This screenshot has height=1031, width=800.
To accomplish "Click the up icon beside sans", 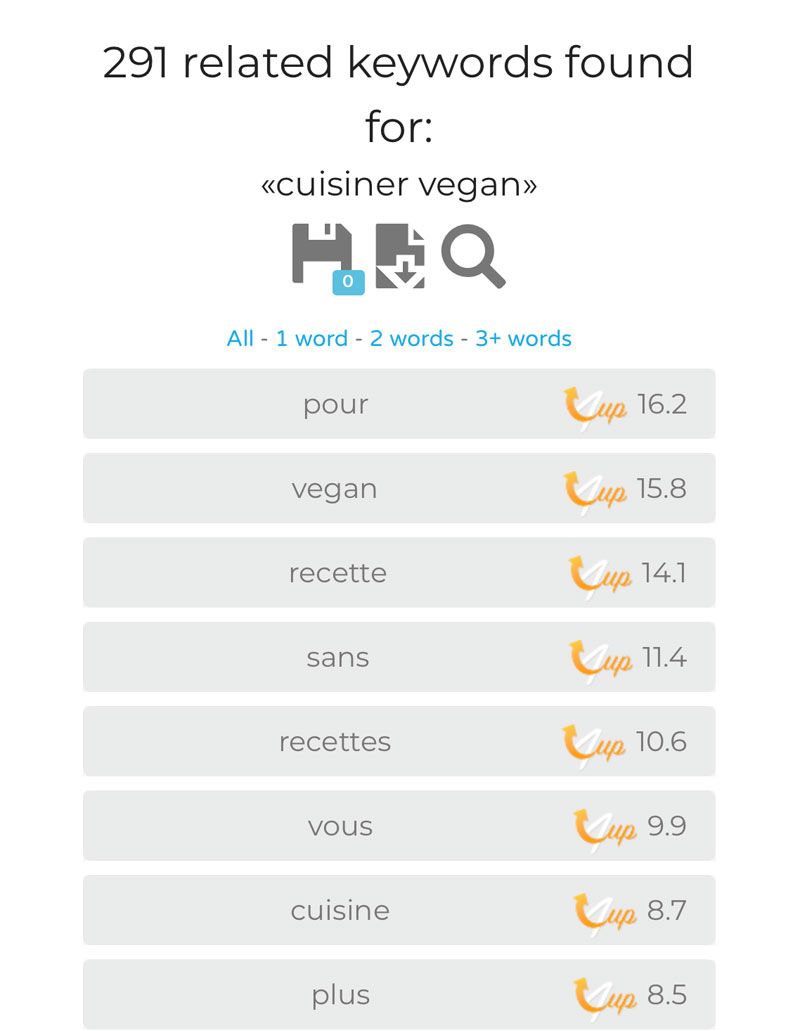I will point(600,661).
